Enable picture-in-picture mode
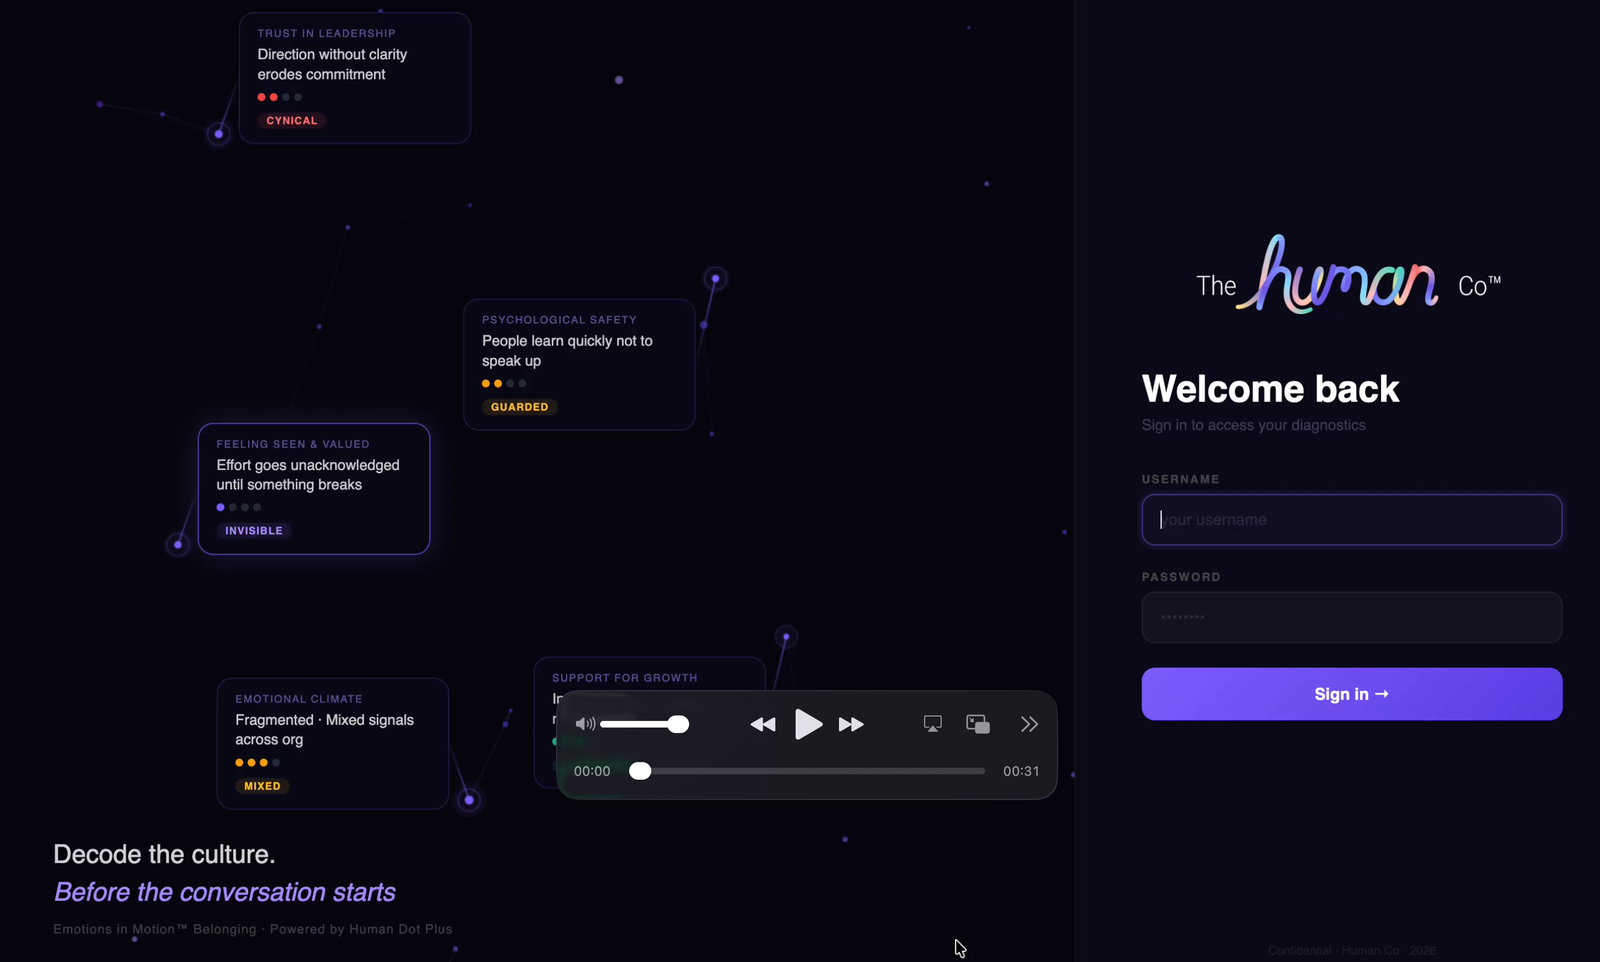 pyautogui.click(x=978, y=724)
